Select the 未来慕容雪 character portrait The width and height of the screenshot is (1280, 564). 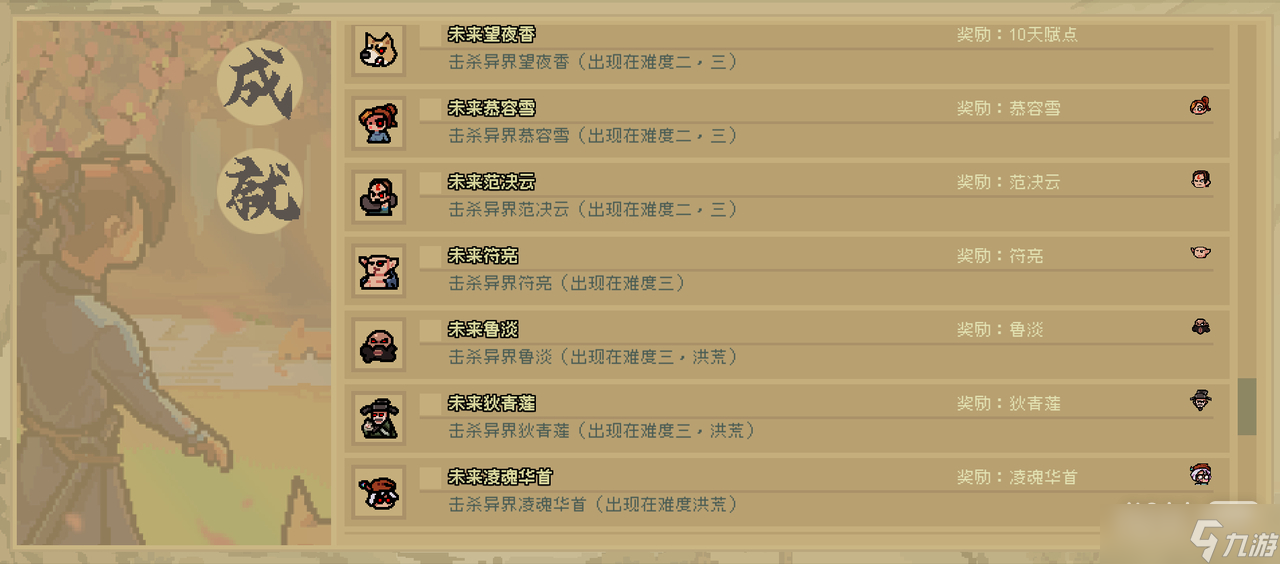(x=379, y=122)
